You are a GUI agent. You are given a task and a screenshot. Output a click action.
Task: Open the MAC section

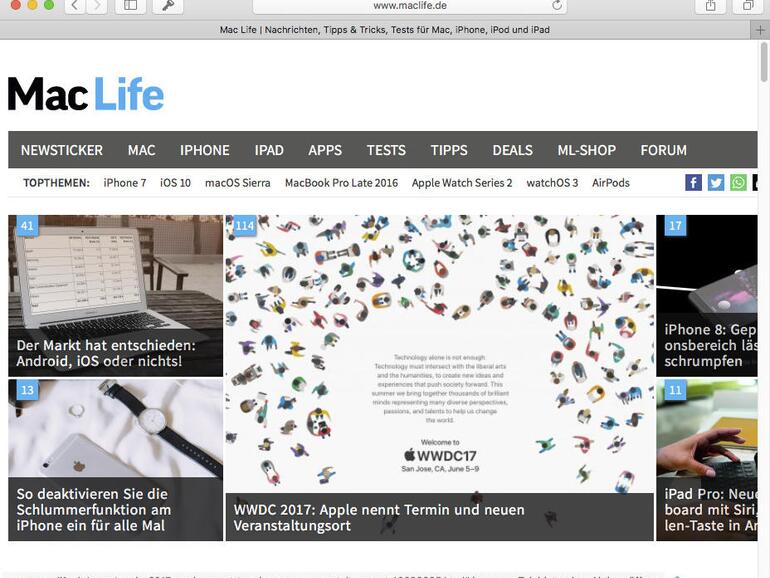141,150
